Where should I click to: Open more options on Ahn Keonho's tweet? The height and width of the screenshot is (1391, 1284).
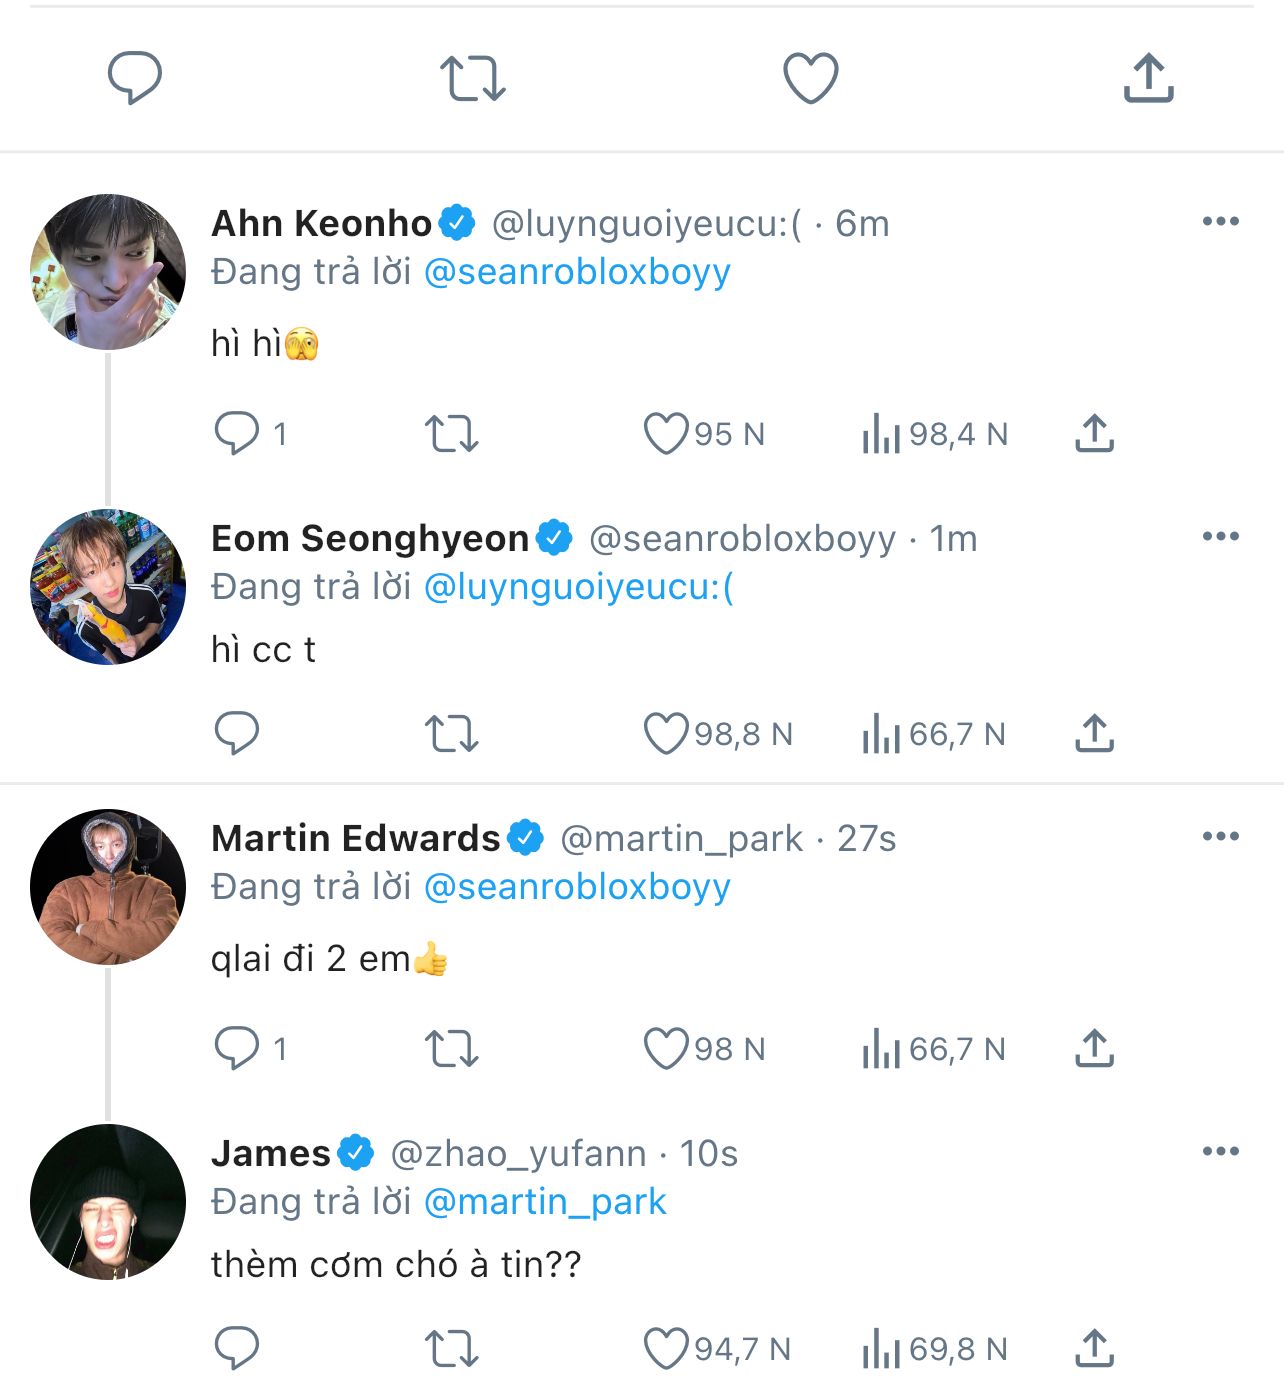[1220, 221]
